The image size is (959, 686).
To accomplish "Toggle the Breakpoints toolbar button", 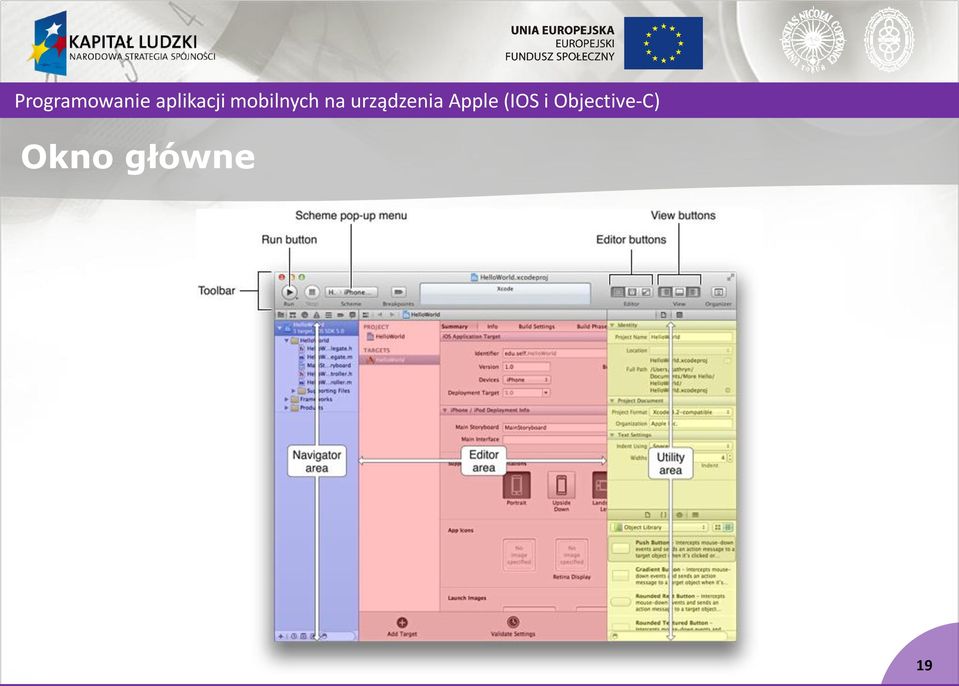I will pos(398,292).
